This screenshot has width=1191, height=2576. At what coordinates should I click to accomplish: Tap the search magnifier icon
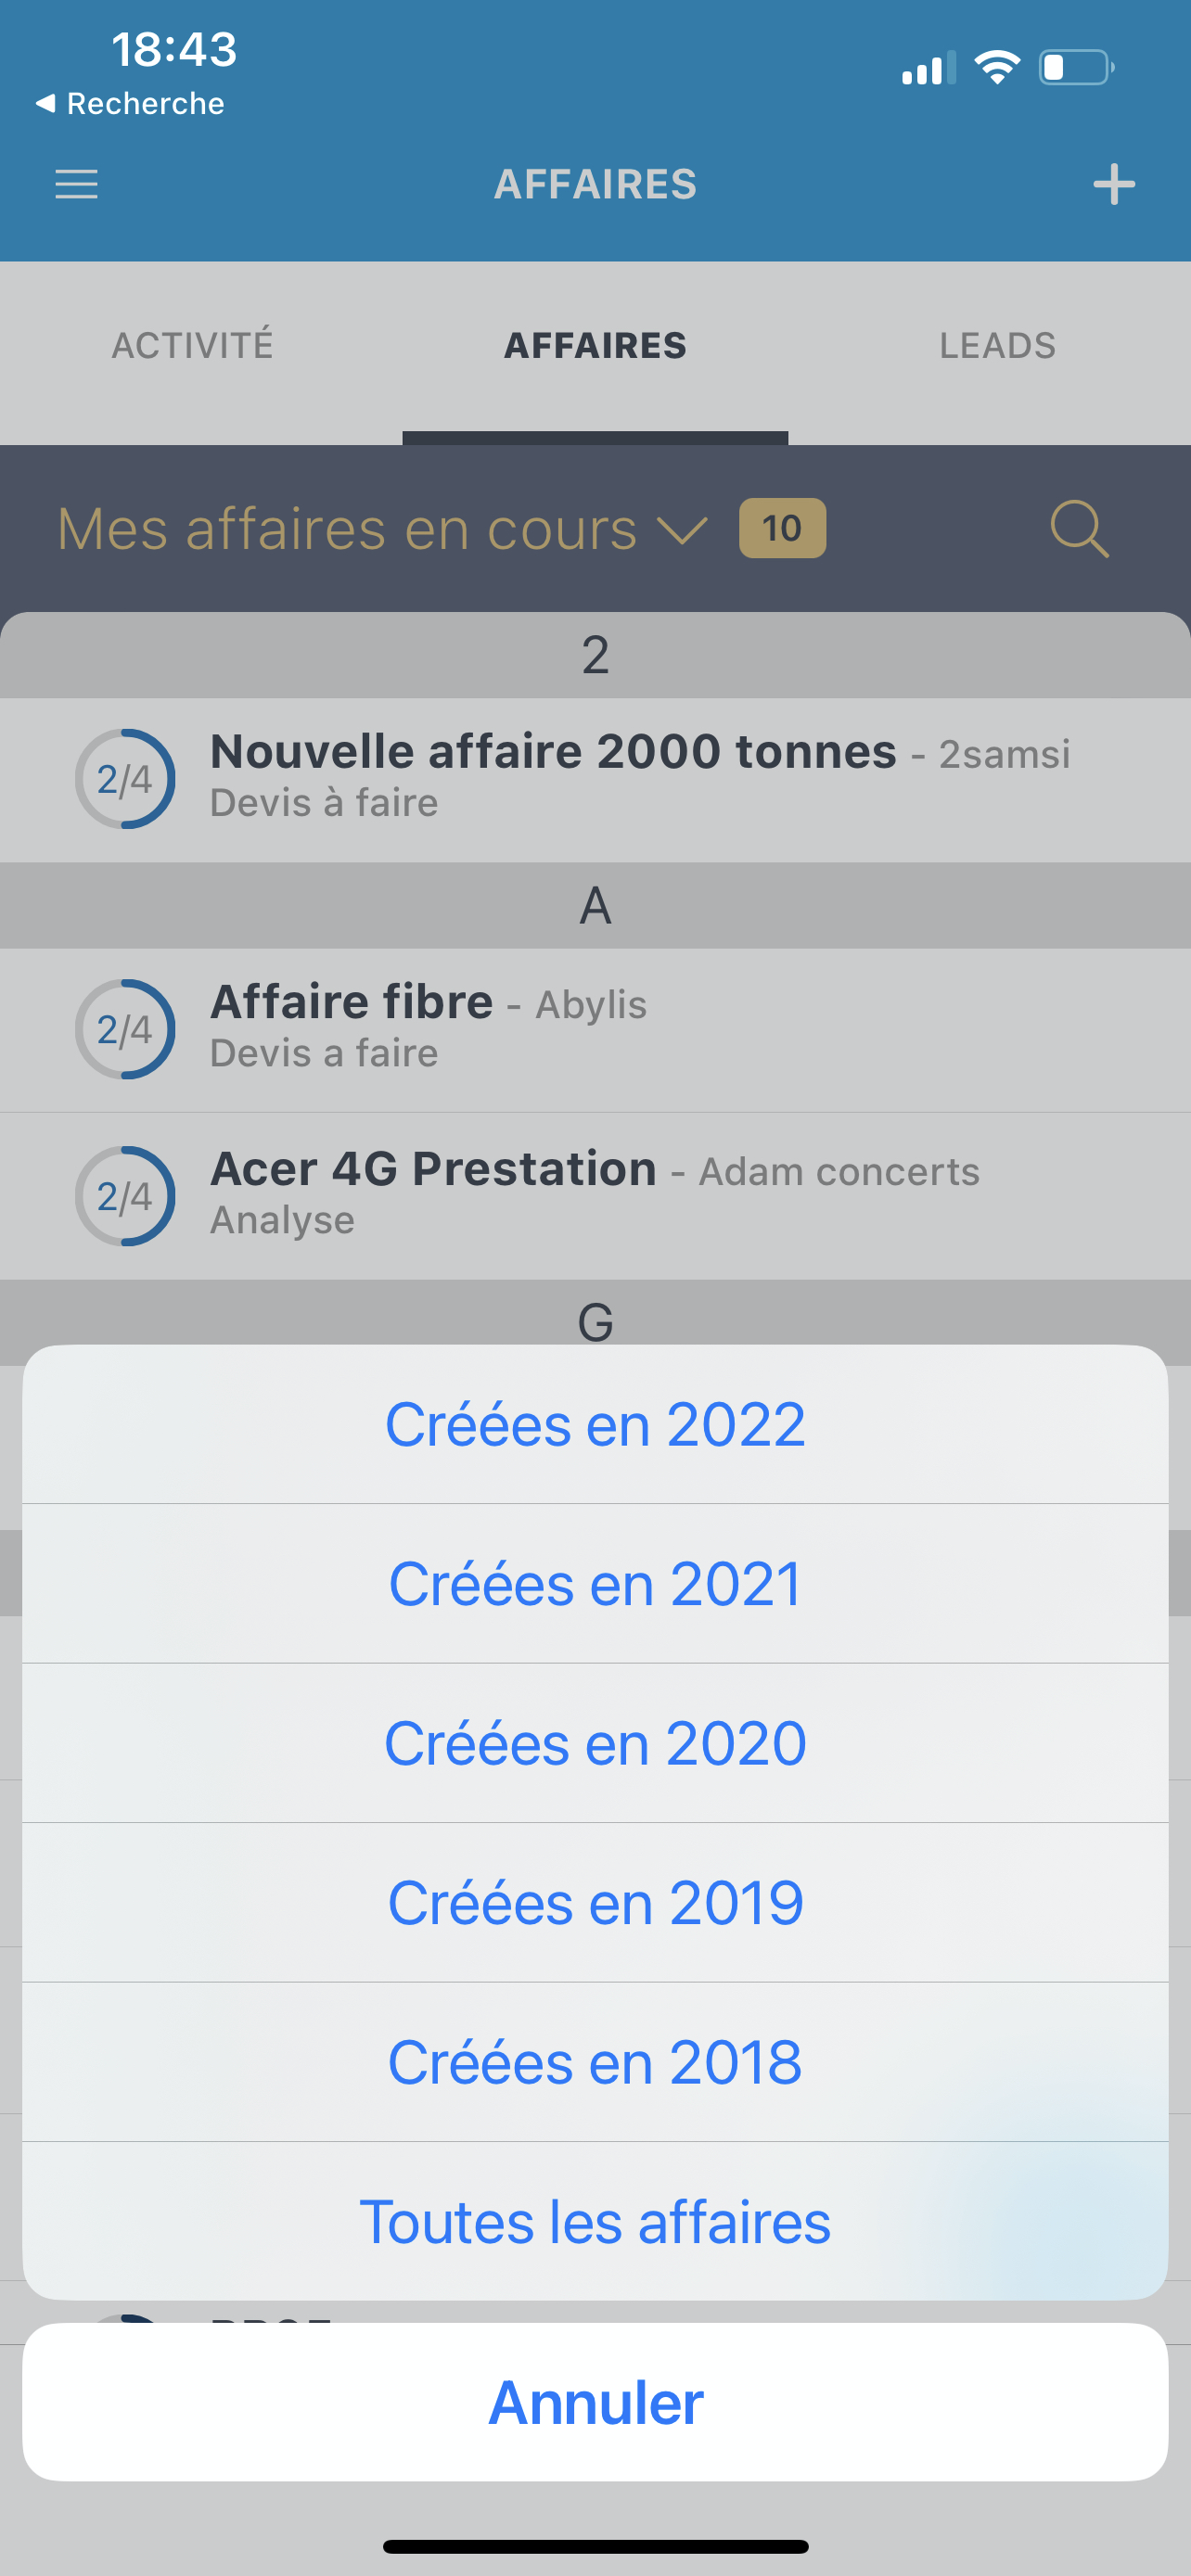tap(1079, 528)
